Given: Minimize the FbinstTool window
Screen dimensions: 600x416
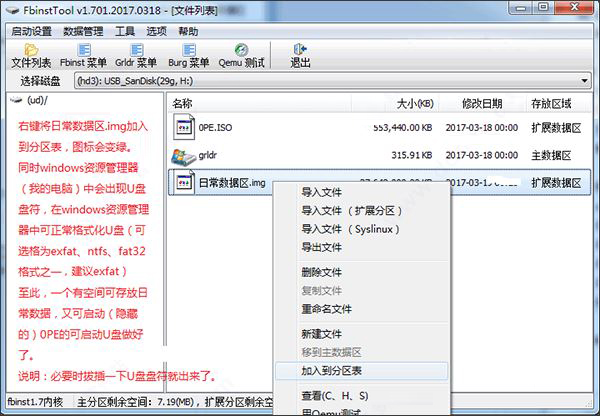Looking at the screenshot, I should [522, 8].
